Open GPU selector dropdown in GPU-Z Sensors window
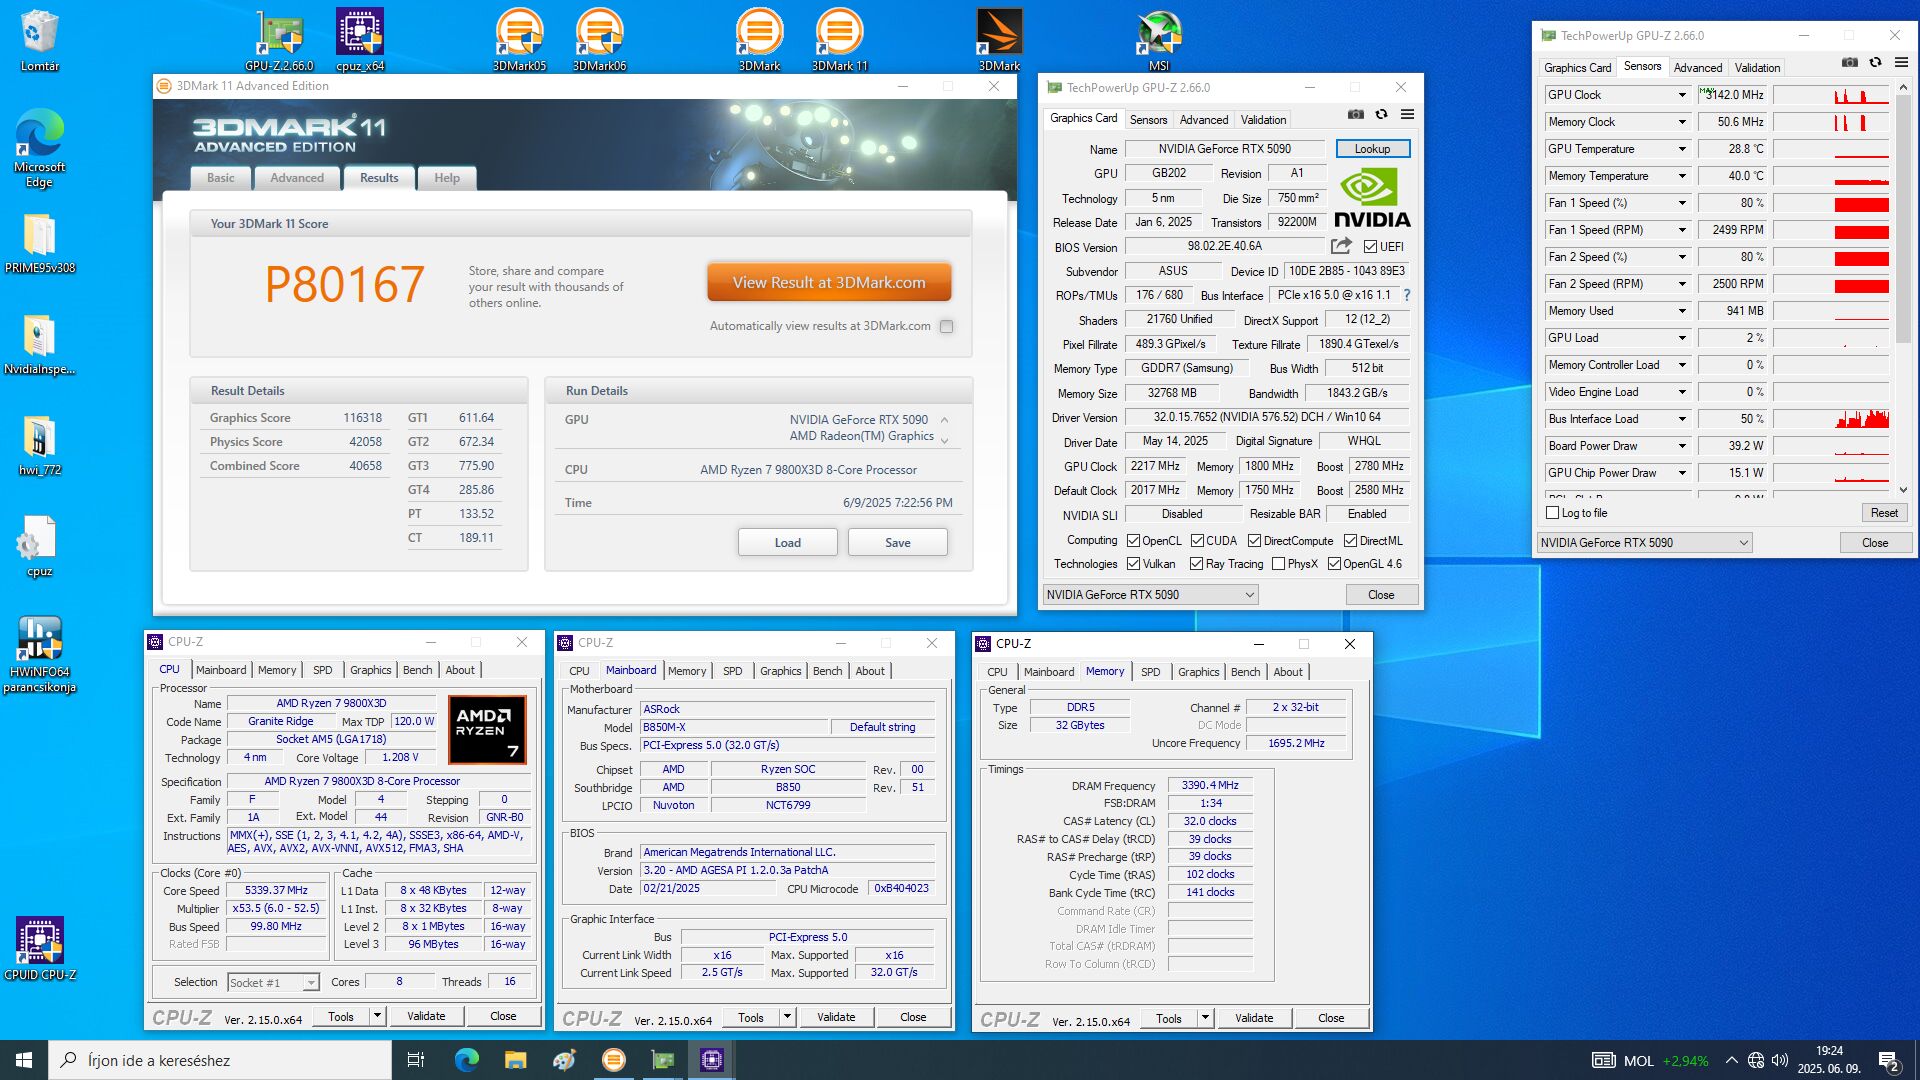The height and width of the screenshot is (1080, 1920). click(x=1644, y=543)
